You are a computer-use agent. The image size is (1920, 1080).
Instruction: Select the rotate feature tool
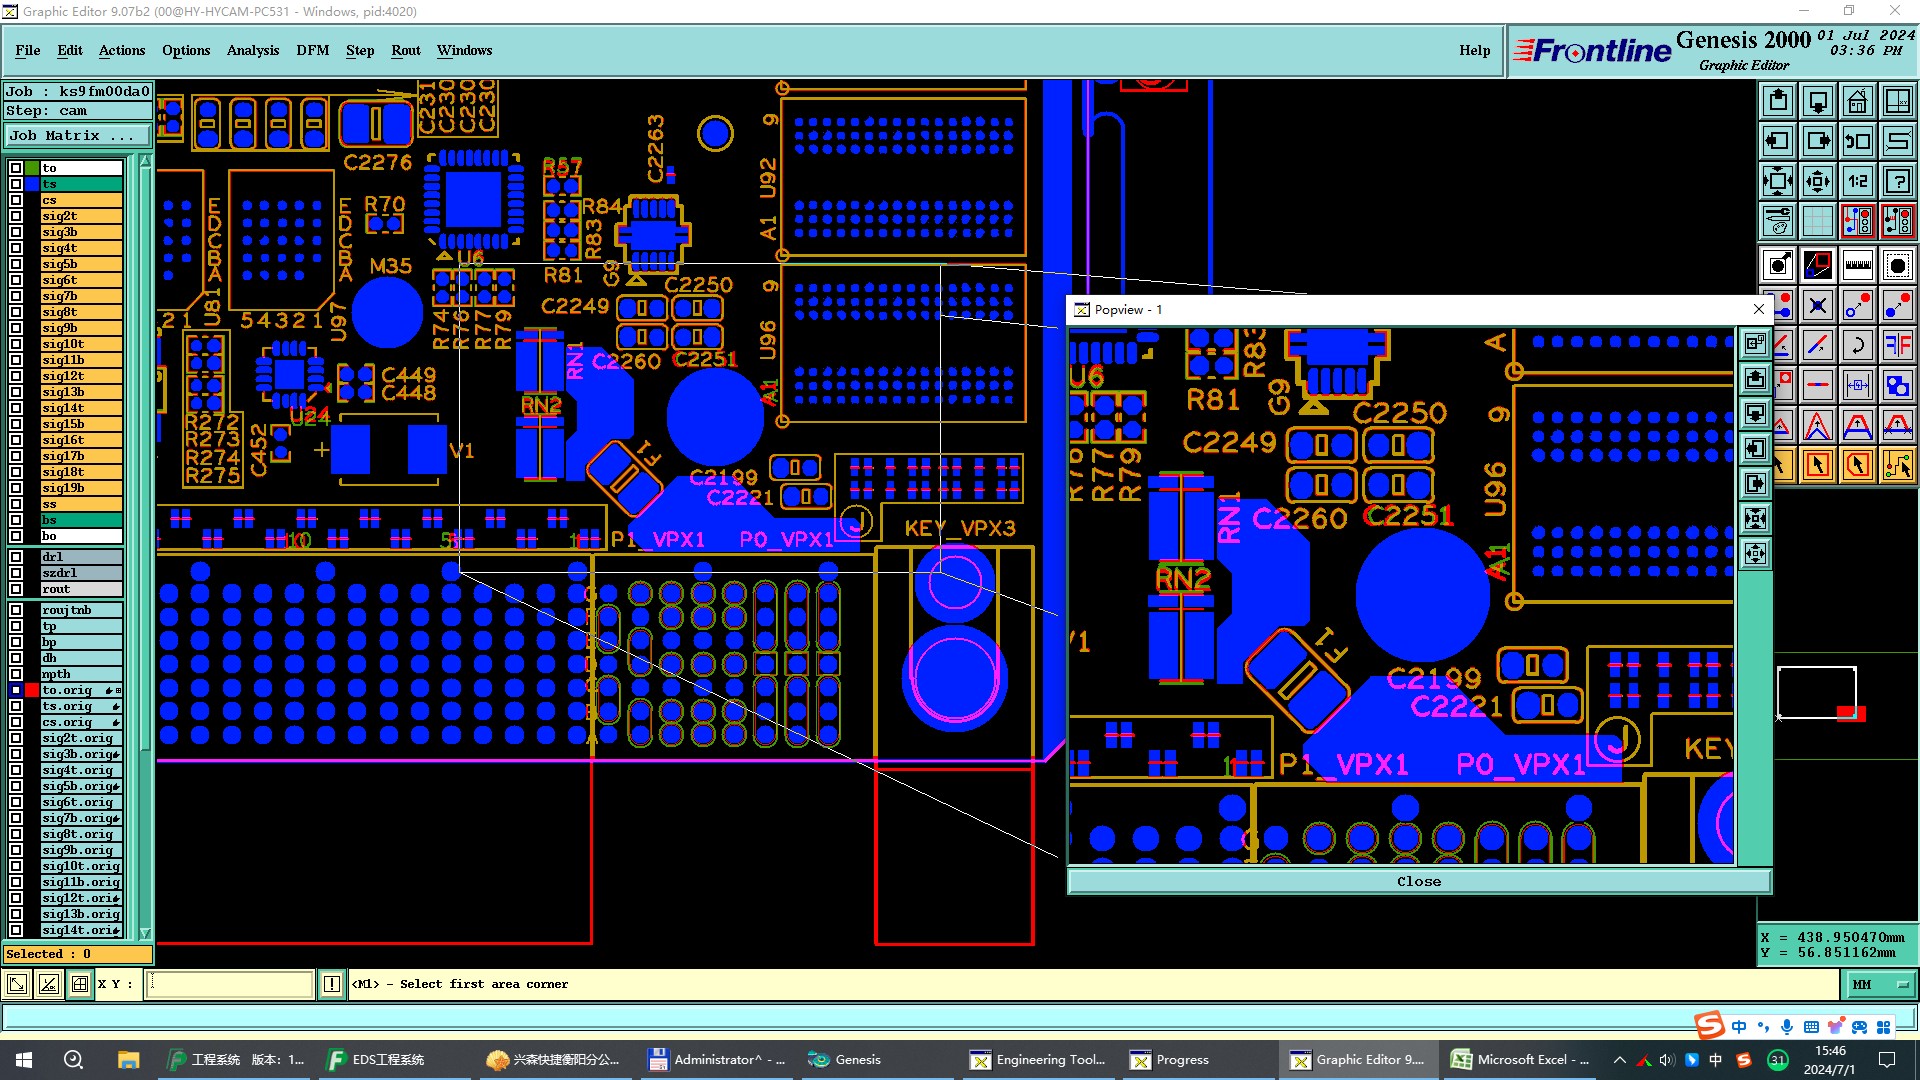[1857, 345]
